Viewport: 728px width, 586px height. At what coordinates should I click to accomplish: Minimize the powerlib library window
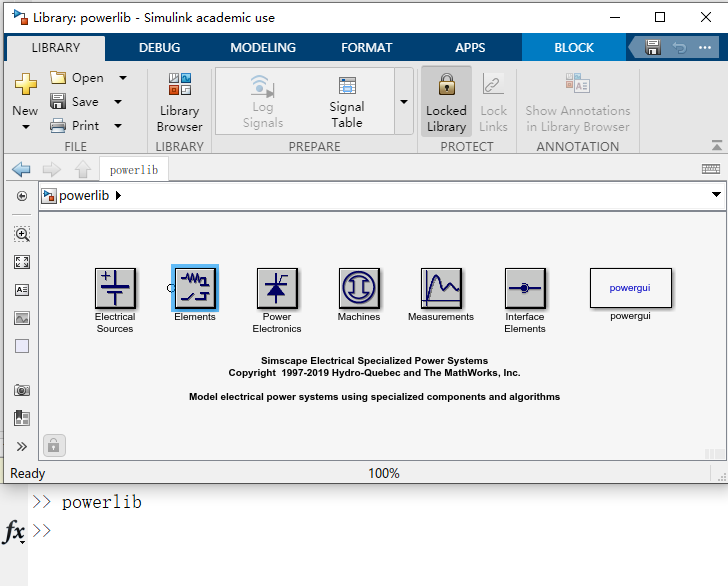(615, 17)
